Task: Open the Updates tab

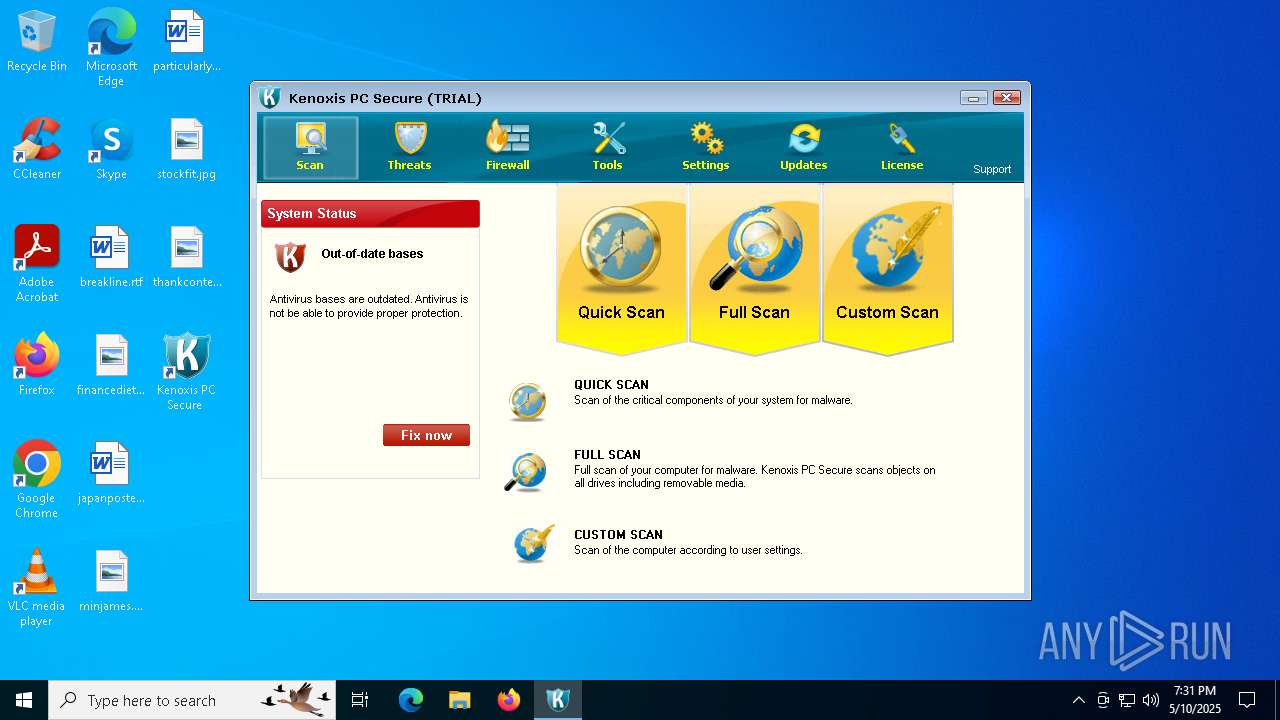Action: pyautogui.click(x=804, y=147)
